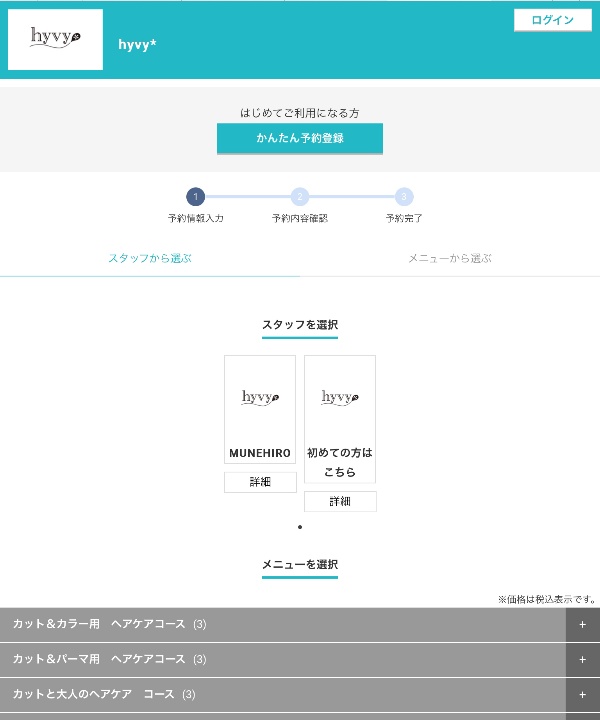Expand plus icon for カットと大人のヘアケア course
Viewport: 600px width, 720px height.
pos(582,695)
